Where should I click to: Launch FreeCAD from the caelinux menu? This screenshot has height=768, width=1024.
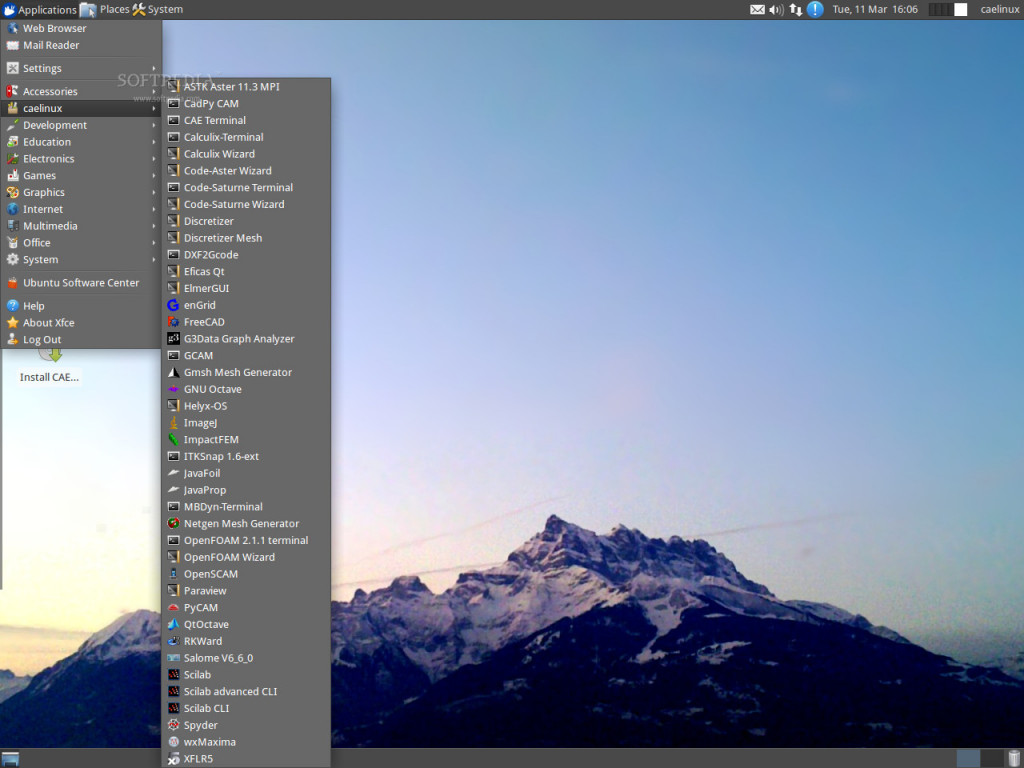[246, 322]
